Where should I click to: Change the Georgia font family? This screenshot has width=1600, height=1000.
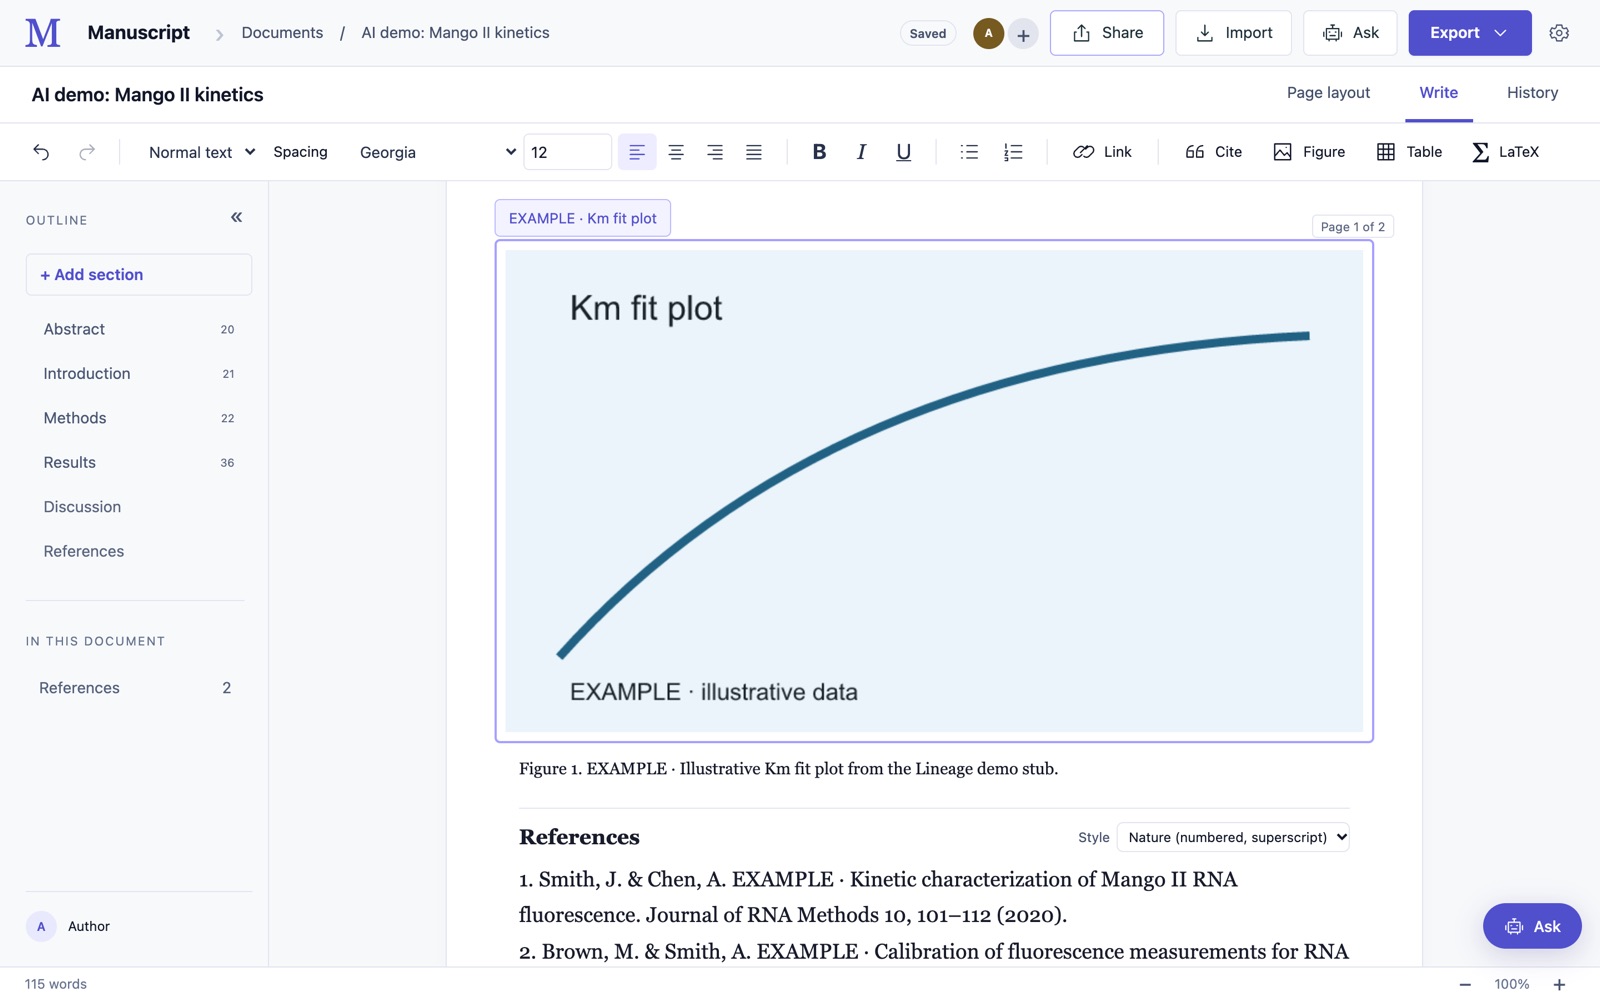[x=437, y=152]
